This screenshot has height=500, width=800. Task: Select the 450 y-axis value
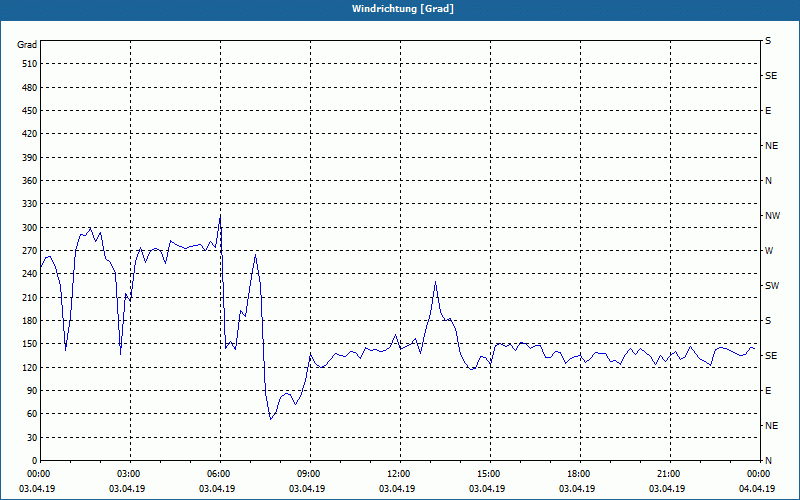tap(30, 111)
